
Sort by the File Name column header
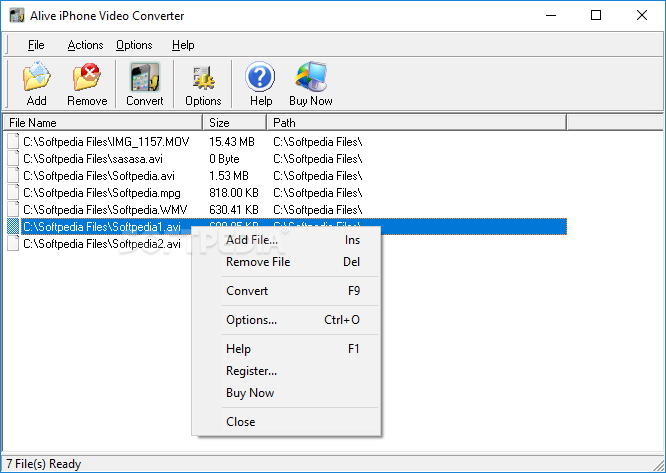click(x=103, y=123)
